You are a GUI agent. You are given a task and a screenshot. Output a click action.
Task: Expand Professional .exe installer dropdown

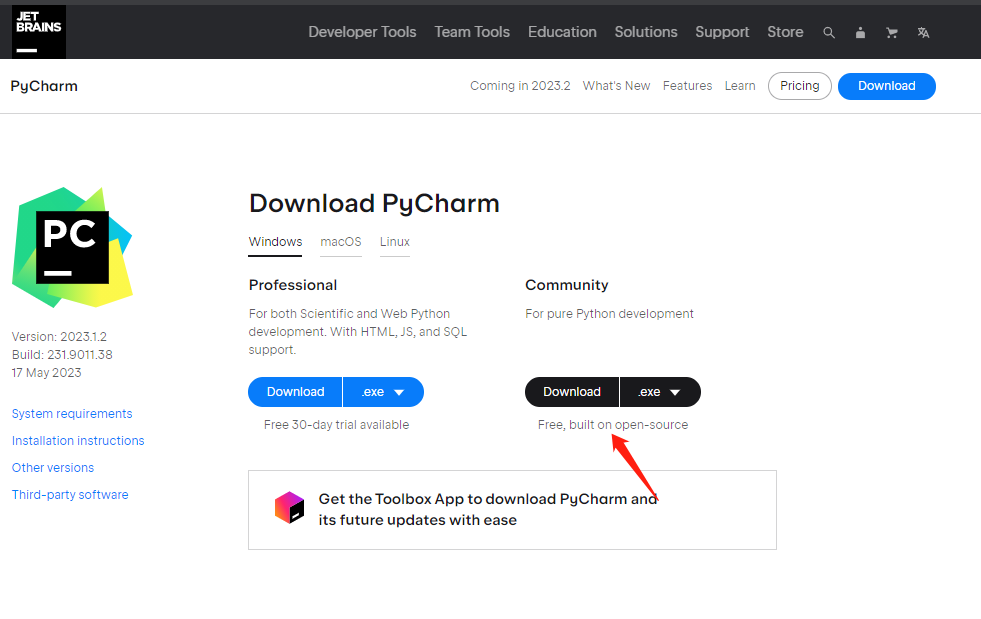tap(384, 392)
